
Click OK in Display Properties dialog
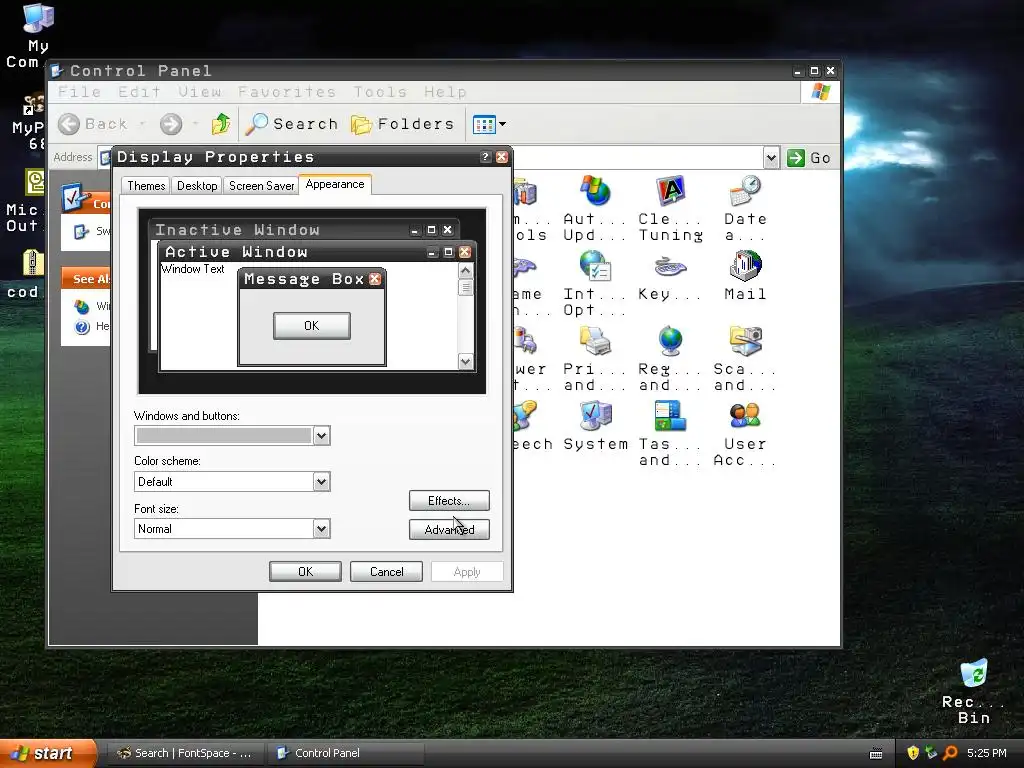tap(305, 571)
